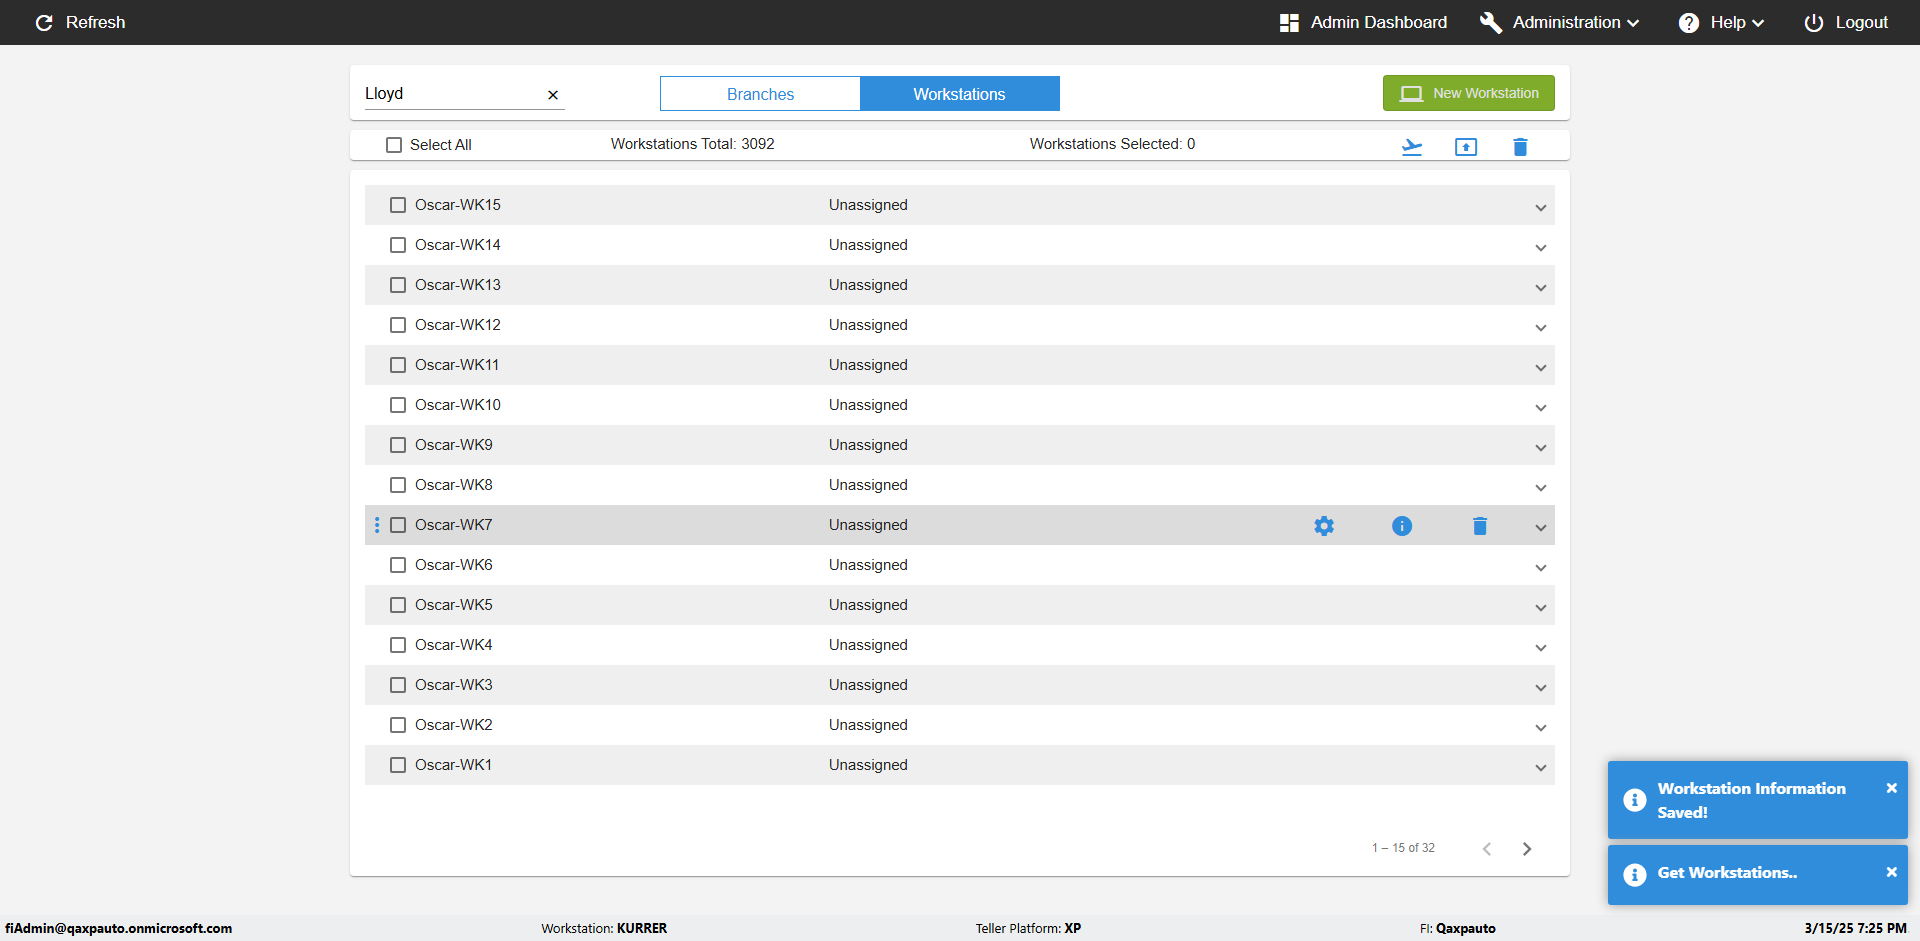Screen dimensions: 1920x941
Task: Expand the Oscar-WK7 row chevron
Action: 1541,528
